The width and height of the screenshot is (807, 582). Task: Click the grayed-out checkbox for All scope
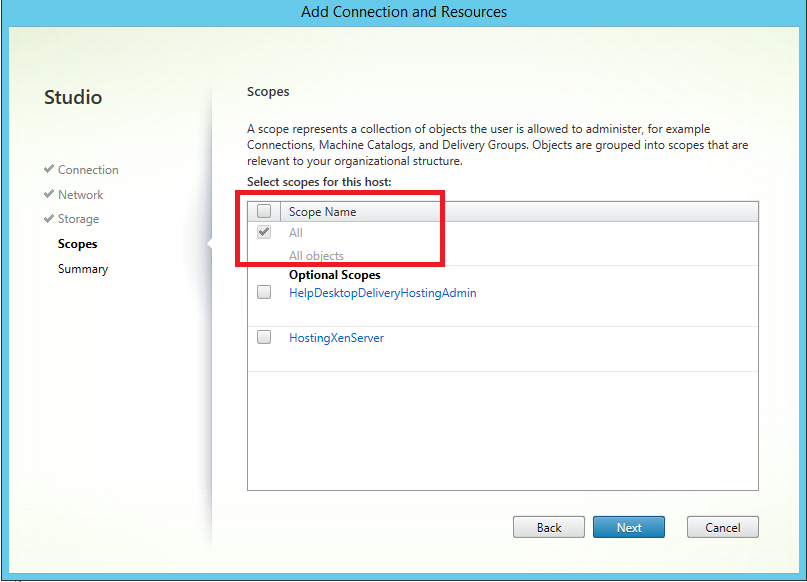(x=264, y=233)
